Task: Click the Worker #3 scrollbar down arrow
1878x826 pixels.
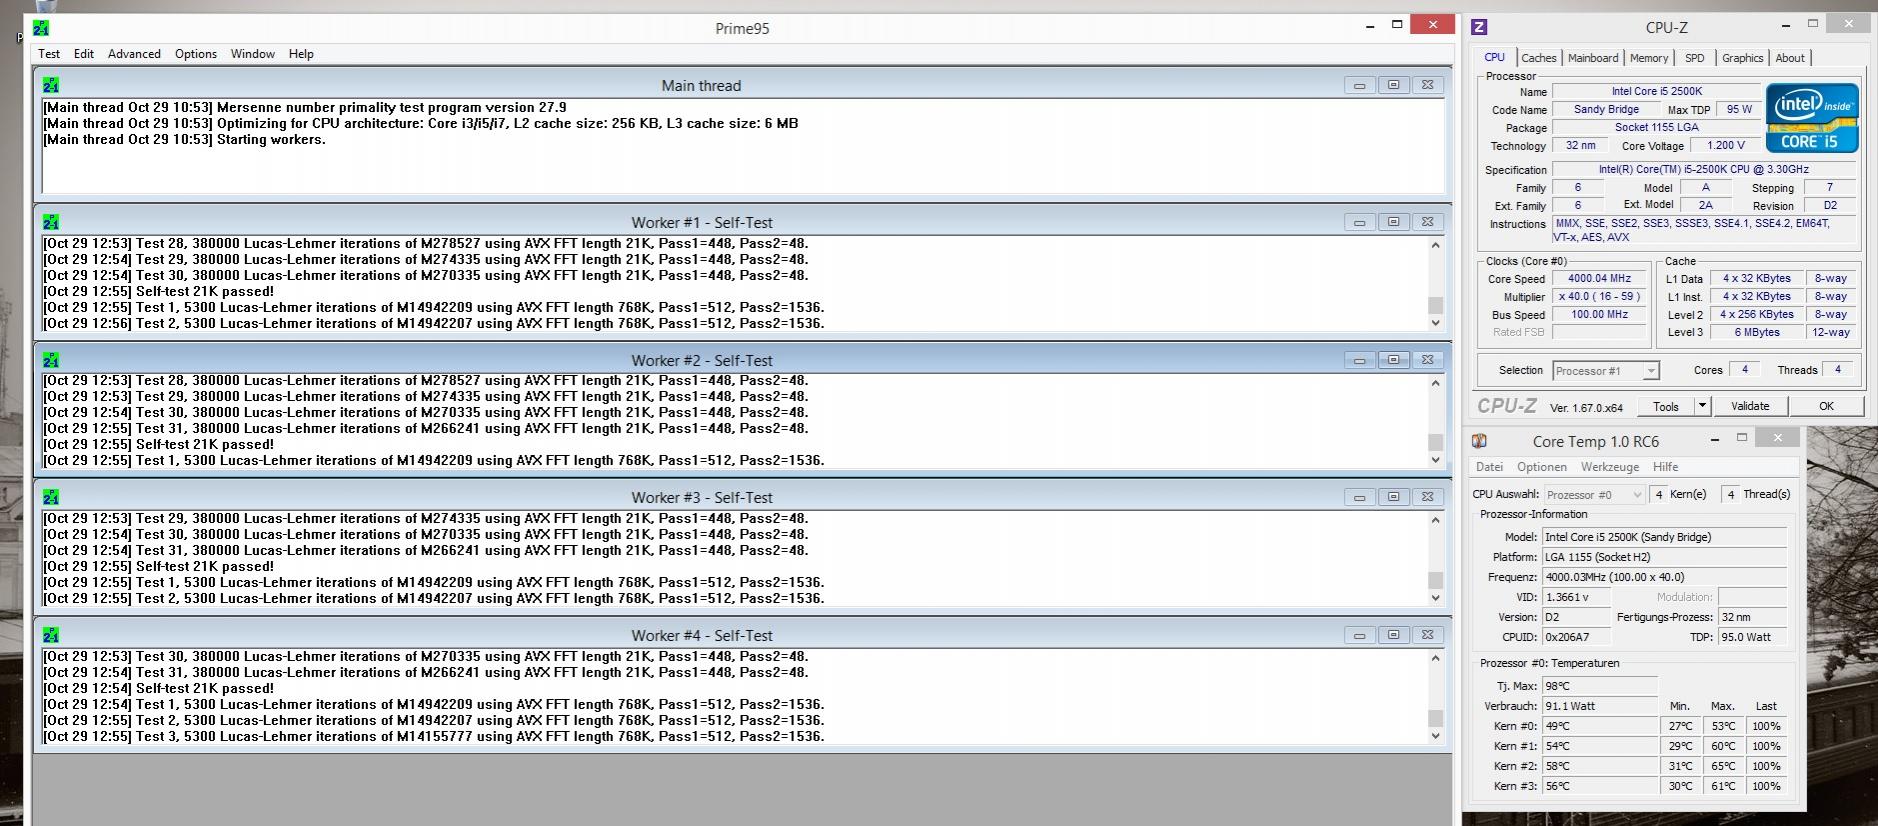Action: tap(1435, 598)
